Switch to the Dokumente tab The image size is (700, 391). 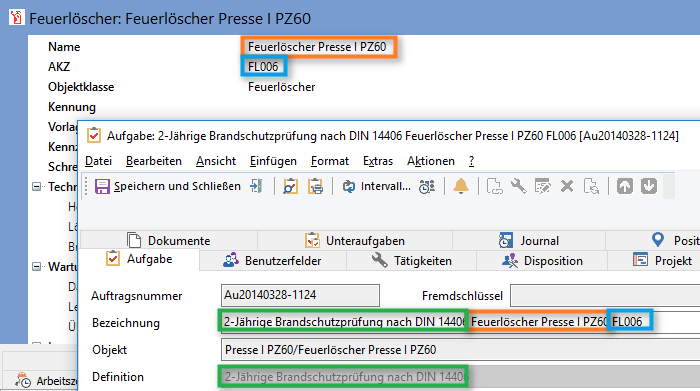pyautogui.click(x=169, y=241)
